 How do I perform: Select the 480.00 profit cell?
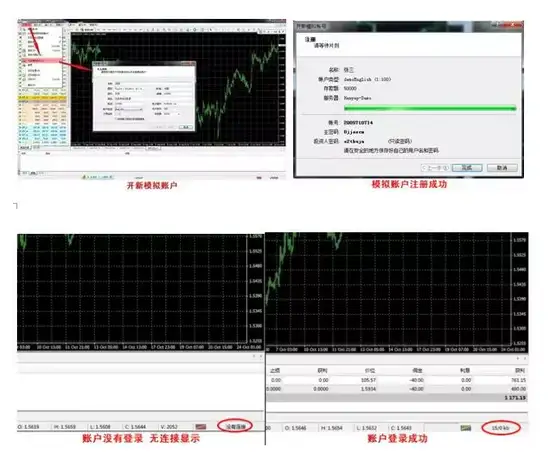[519, 389]
